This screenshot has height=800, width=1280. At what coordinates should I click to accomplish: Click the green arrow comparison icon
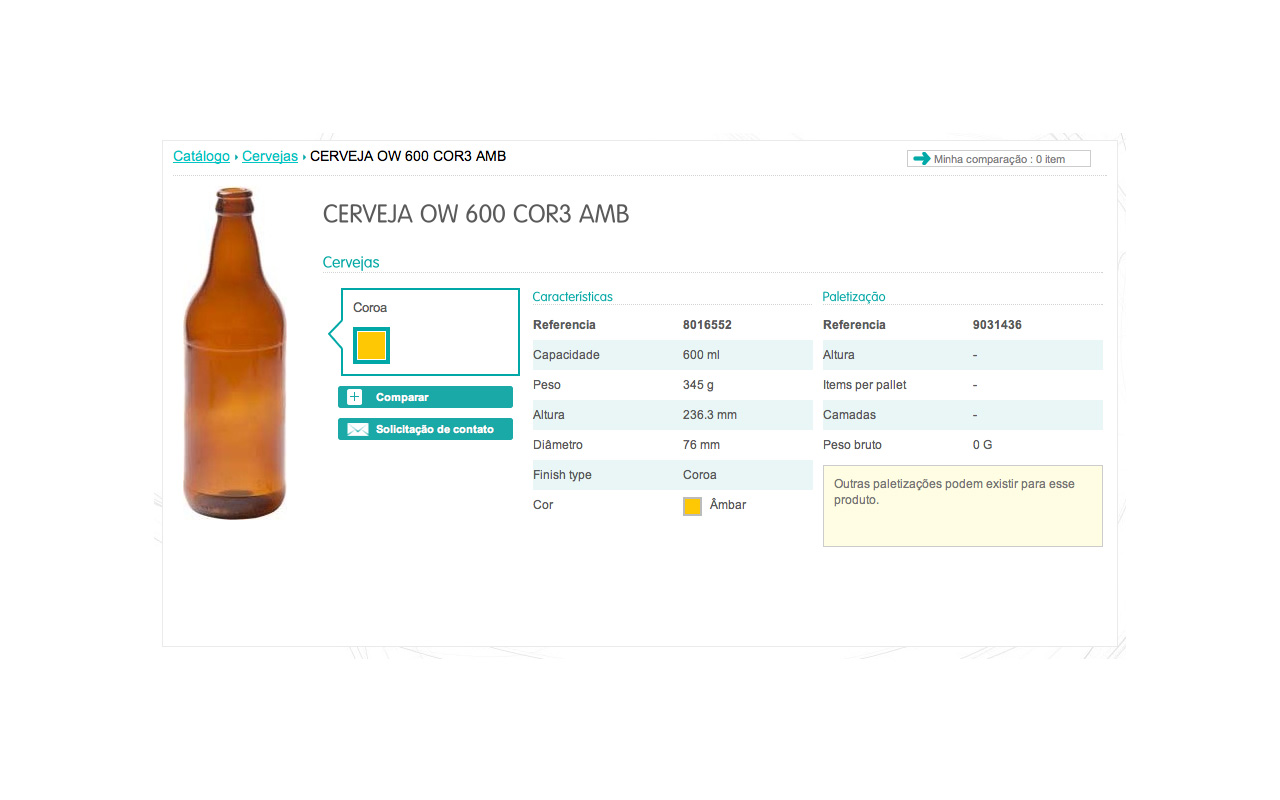coord(921,158)
